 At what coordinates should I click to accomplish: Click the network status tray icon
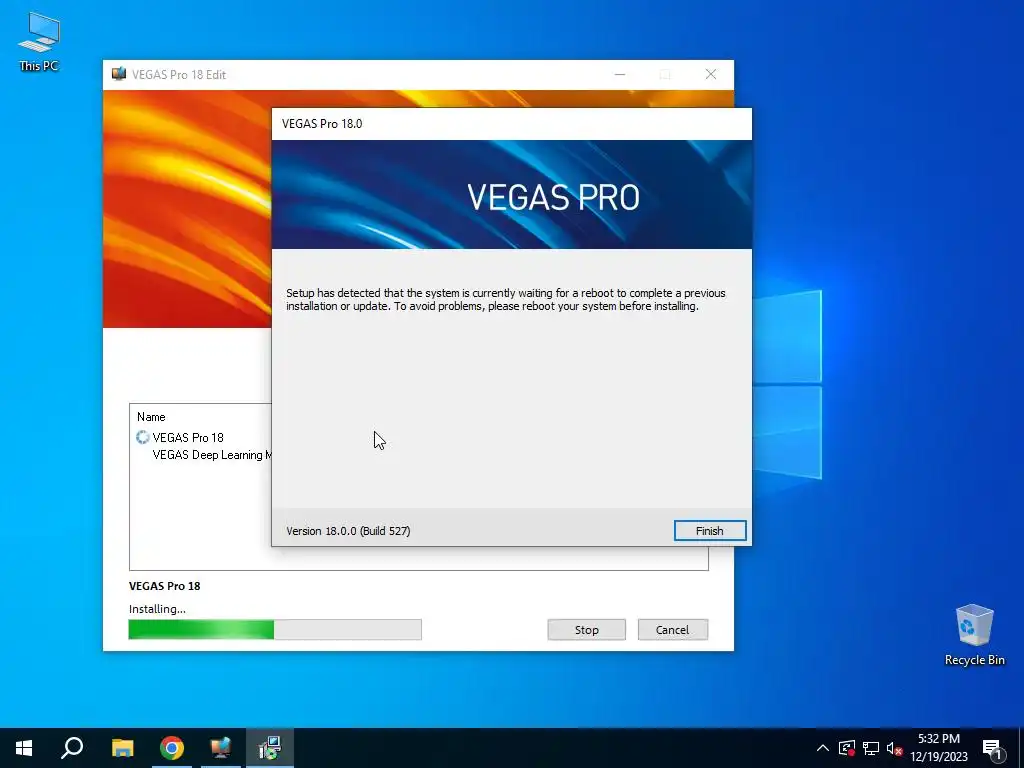click(x=871, y=748)
